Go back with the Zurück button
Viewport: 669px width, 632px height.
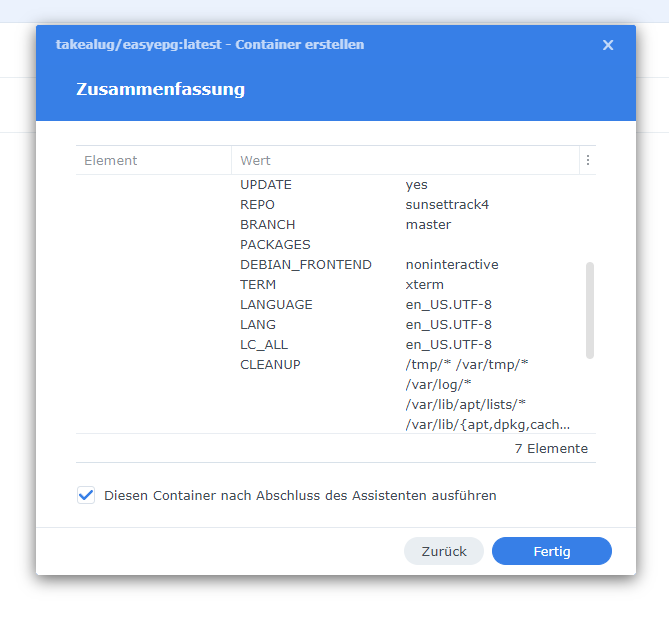[x=444, y=551]
